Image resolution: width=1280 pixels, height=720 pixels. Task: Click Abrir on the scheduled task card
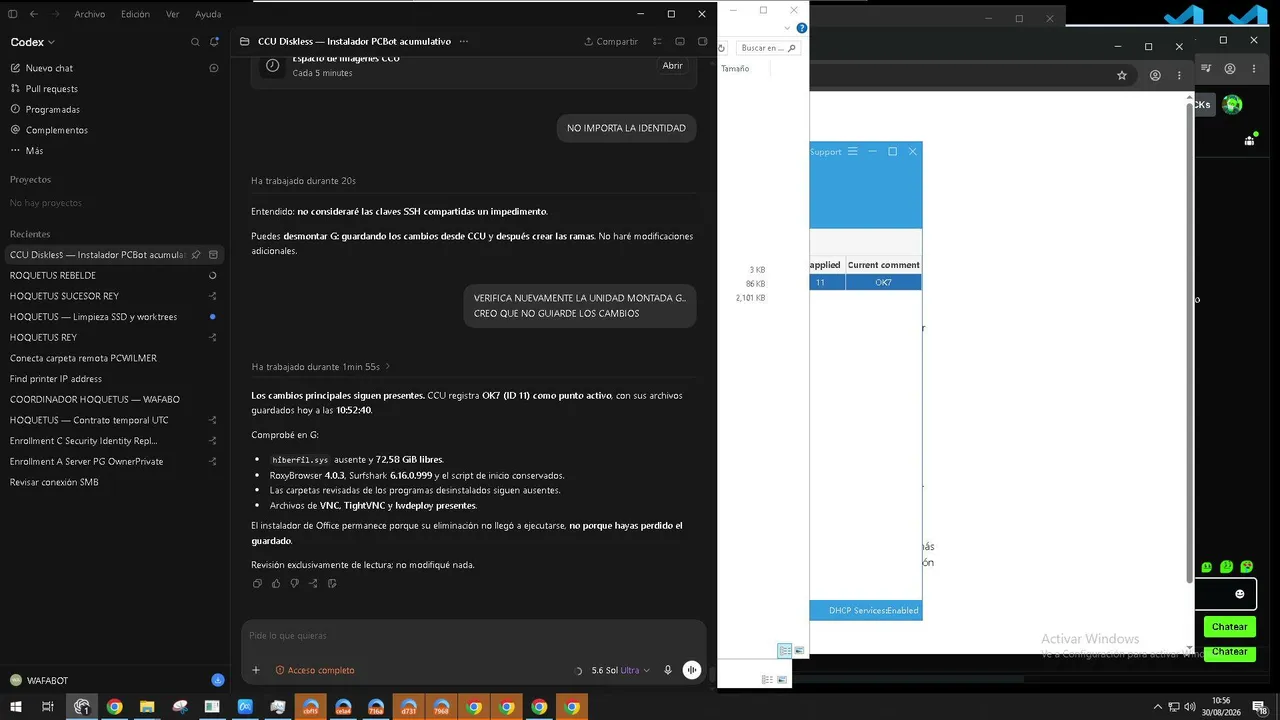[x=672, y=66]
